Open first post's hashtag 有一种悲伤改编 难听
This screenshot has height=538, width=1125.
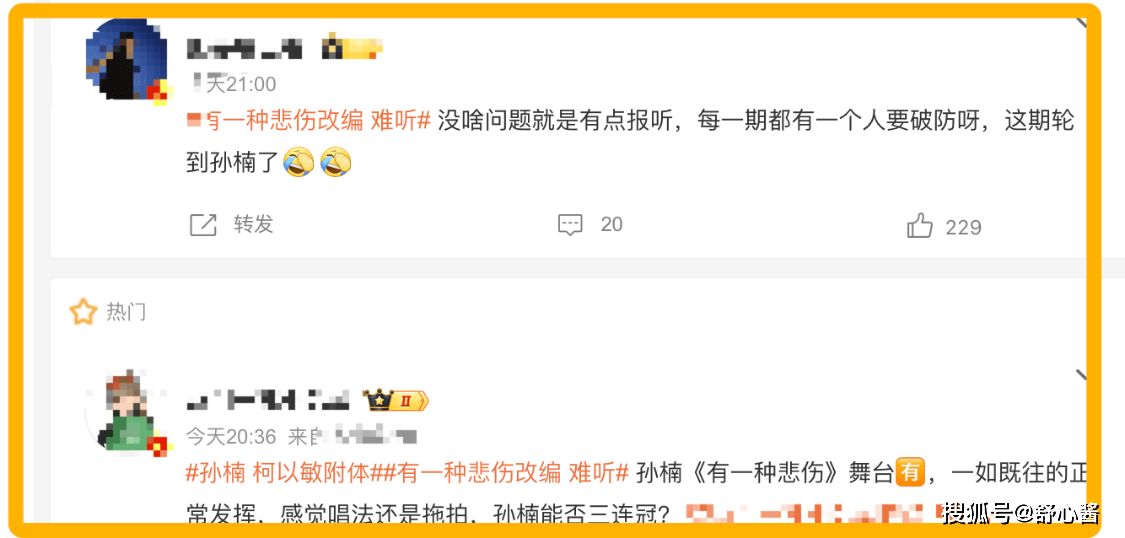(x=308, y=121)
